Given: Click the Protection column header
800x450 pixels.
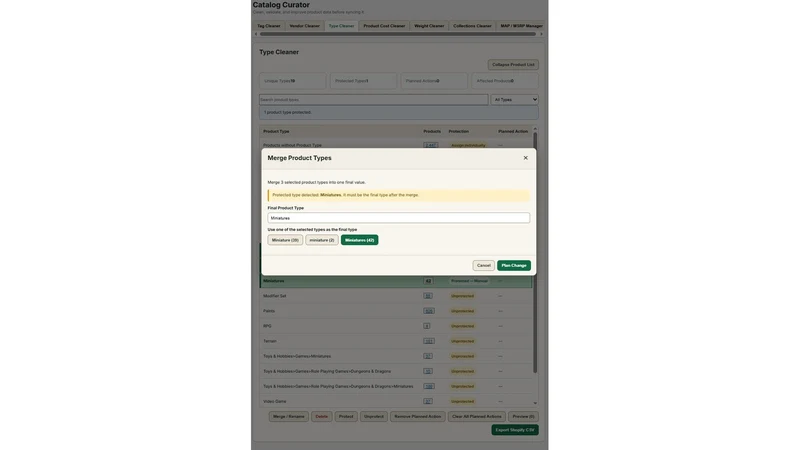Looking at the screenshot, I should pyautogui.click(x=458, y=131).
